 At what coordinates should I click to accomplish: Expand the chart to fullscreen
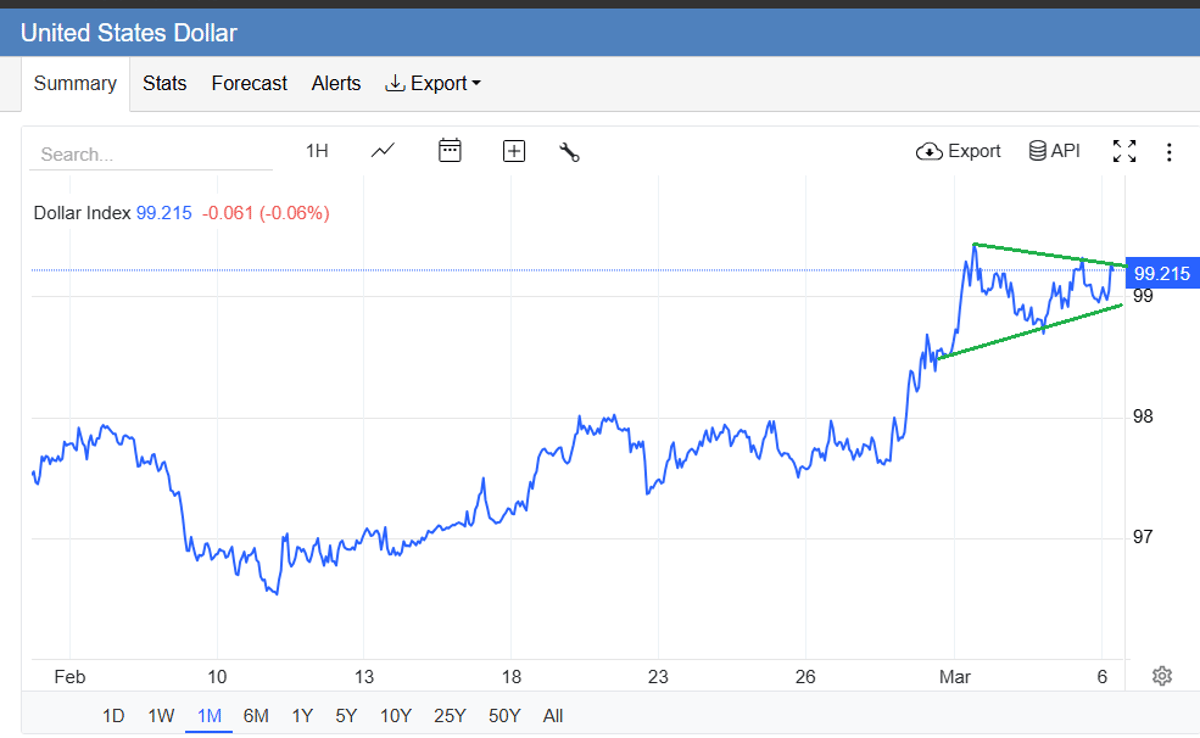(1124, 150)
